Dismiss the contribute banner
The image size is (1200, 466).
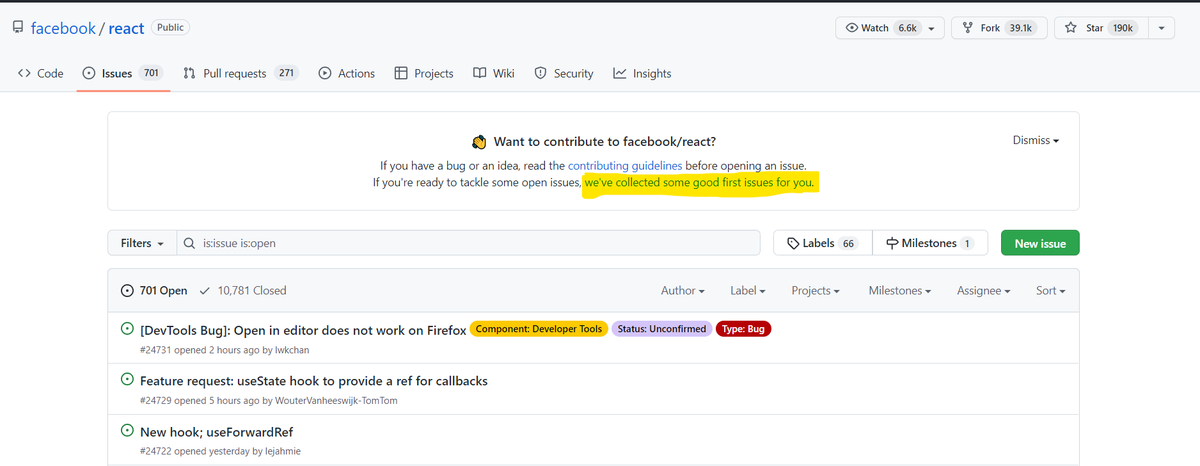(x=1036, y=140)
